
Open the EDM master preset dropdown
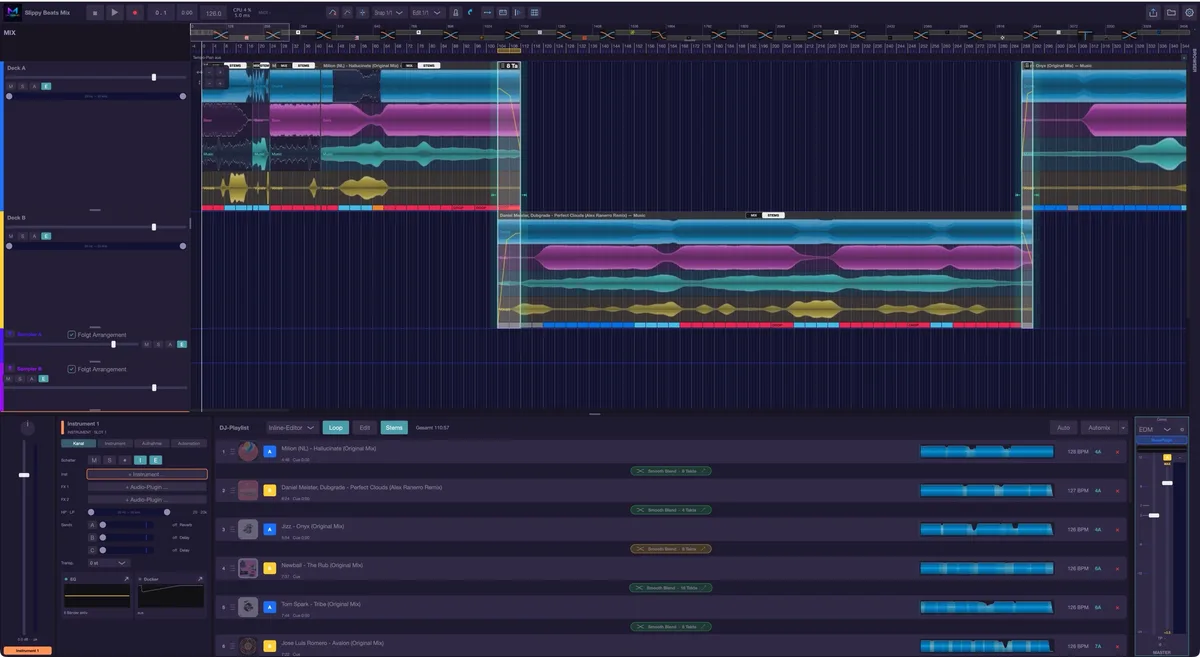[1155, 429]
